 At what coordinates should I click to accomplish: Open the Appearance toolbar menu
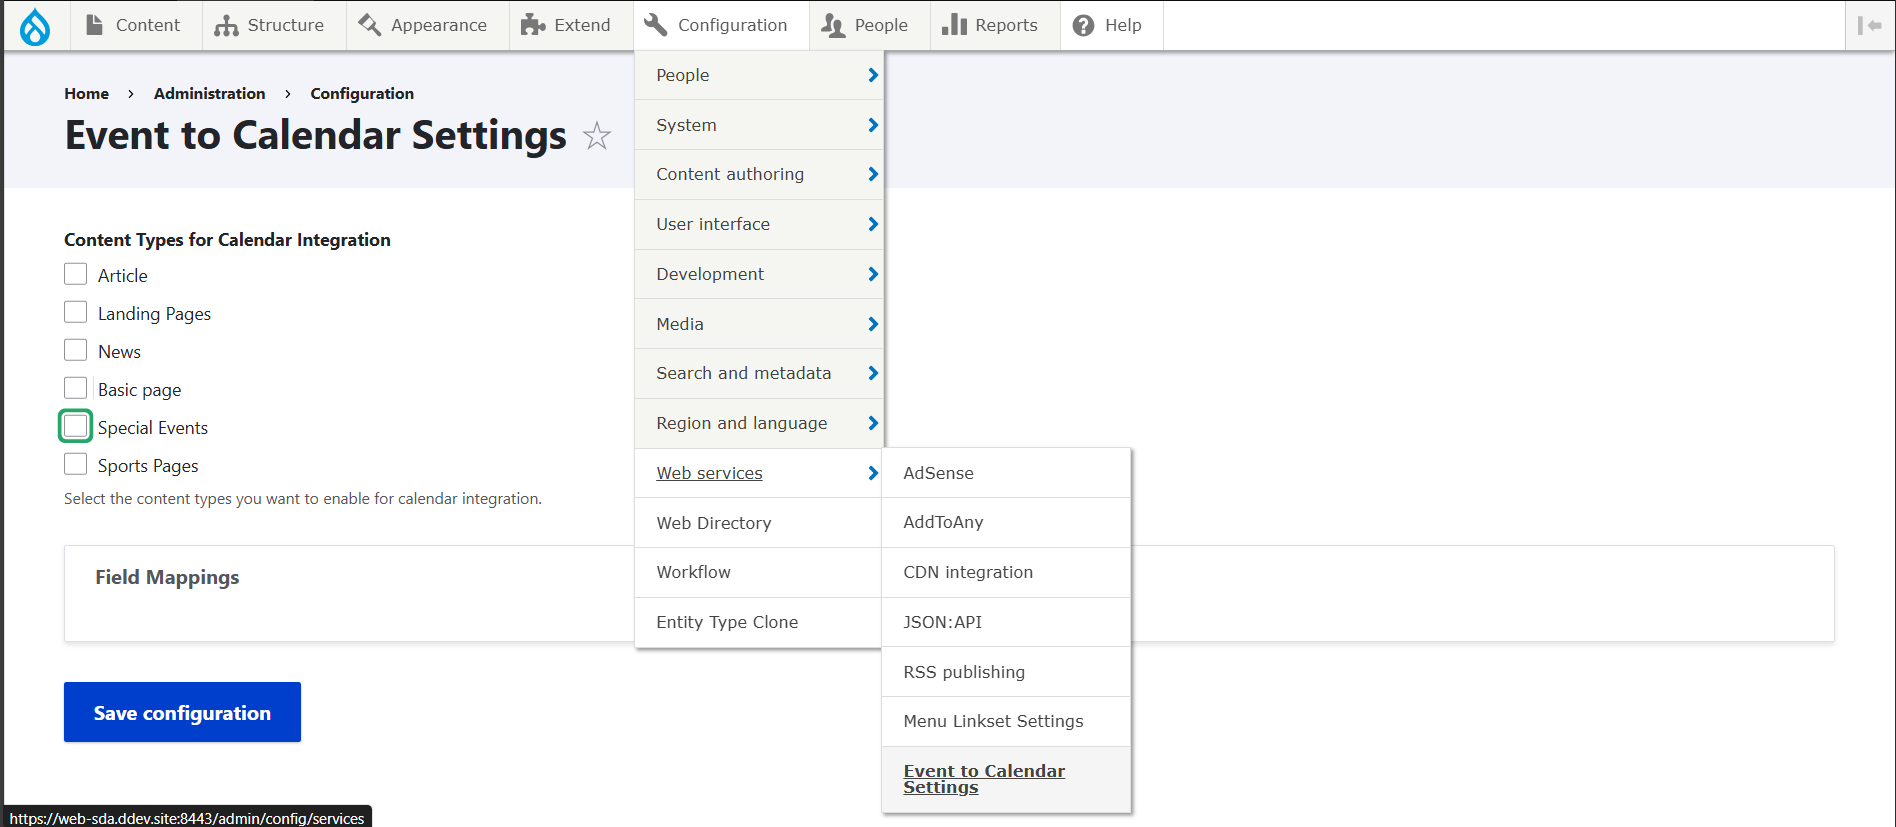[427, 25]
